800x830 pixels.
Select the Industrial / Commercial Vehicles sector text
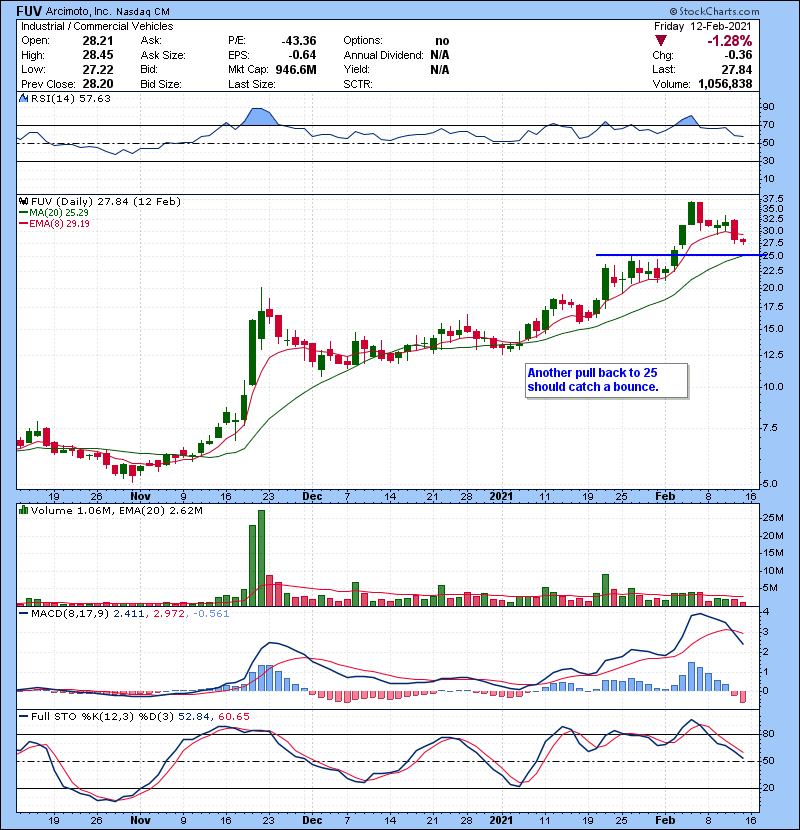(x=97, y=26)
